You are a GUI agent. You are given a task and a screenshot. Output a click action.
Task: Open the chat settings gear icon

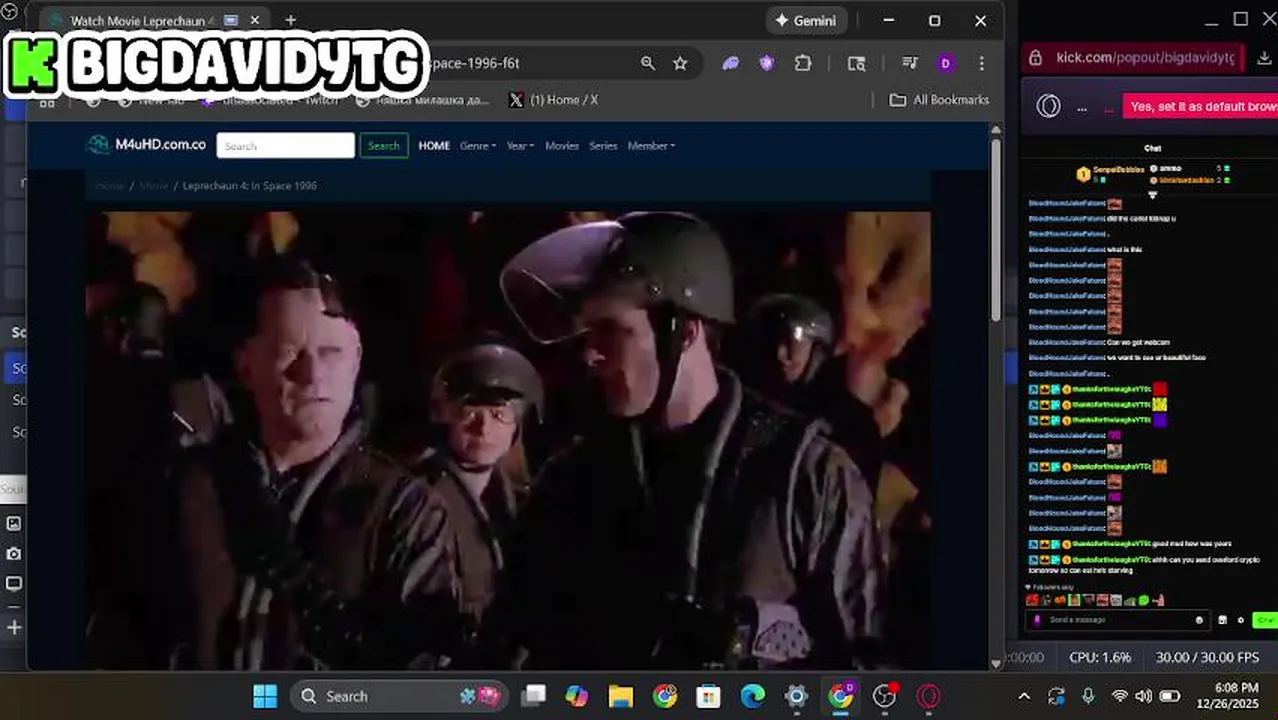[x=1241, y=620]
